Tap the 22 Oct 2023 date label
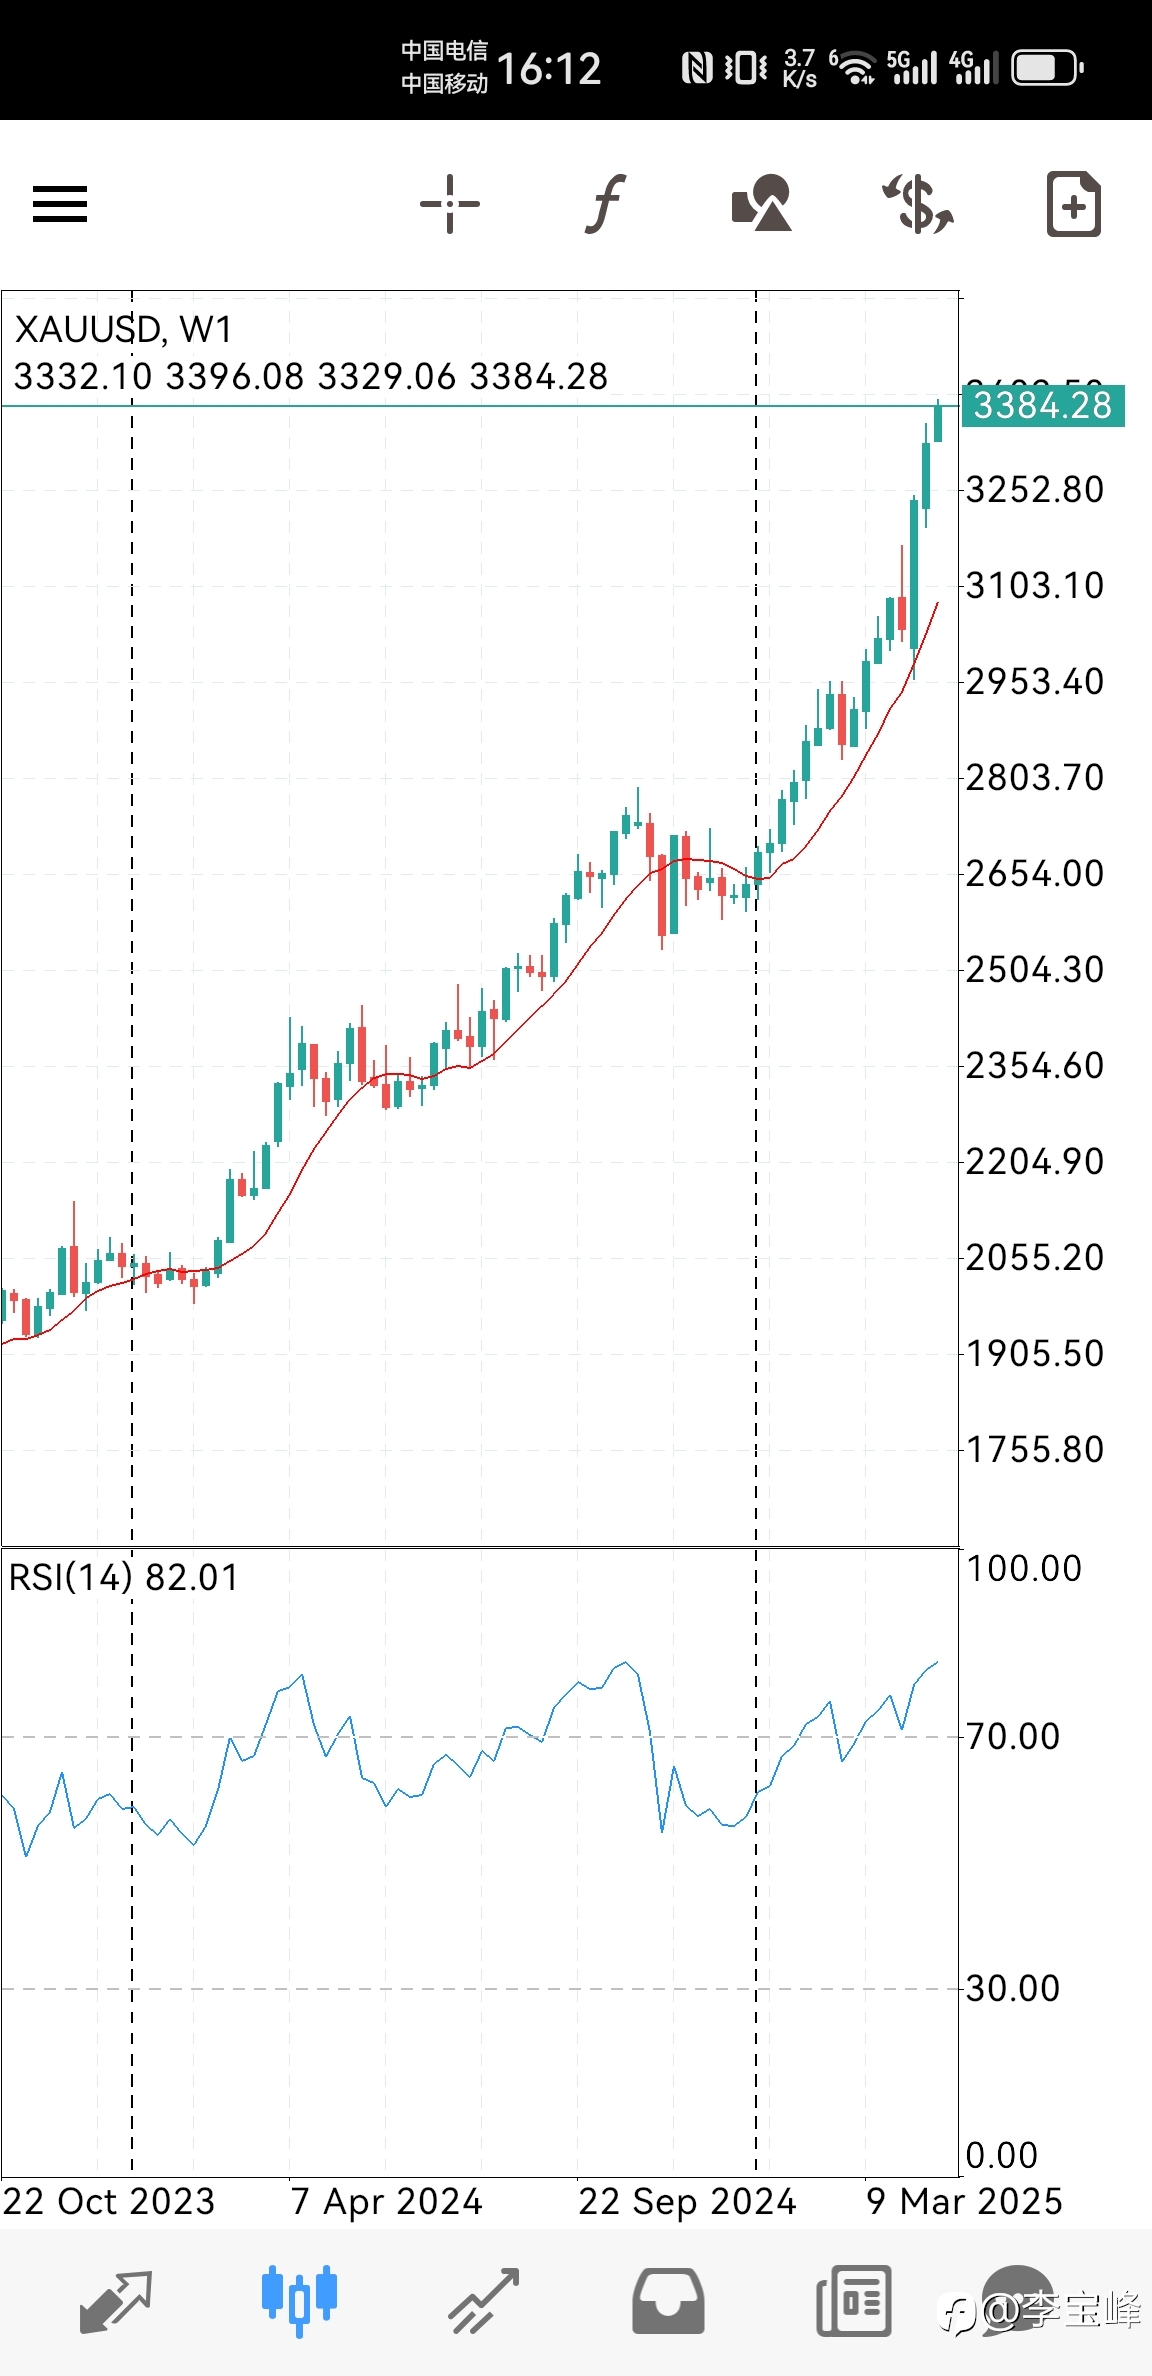This screenshot has width=1152, height=2376. pyautogui.click(x=109, y=2202)
